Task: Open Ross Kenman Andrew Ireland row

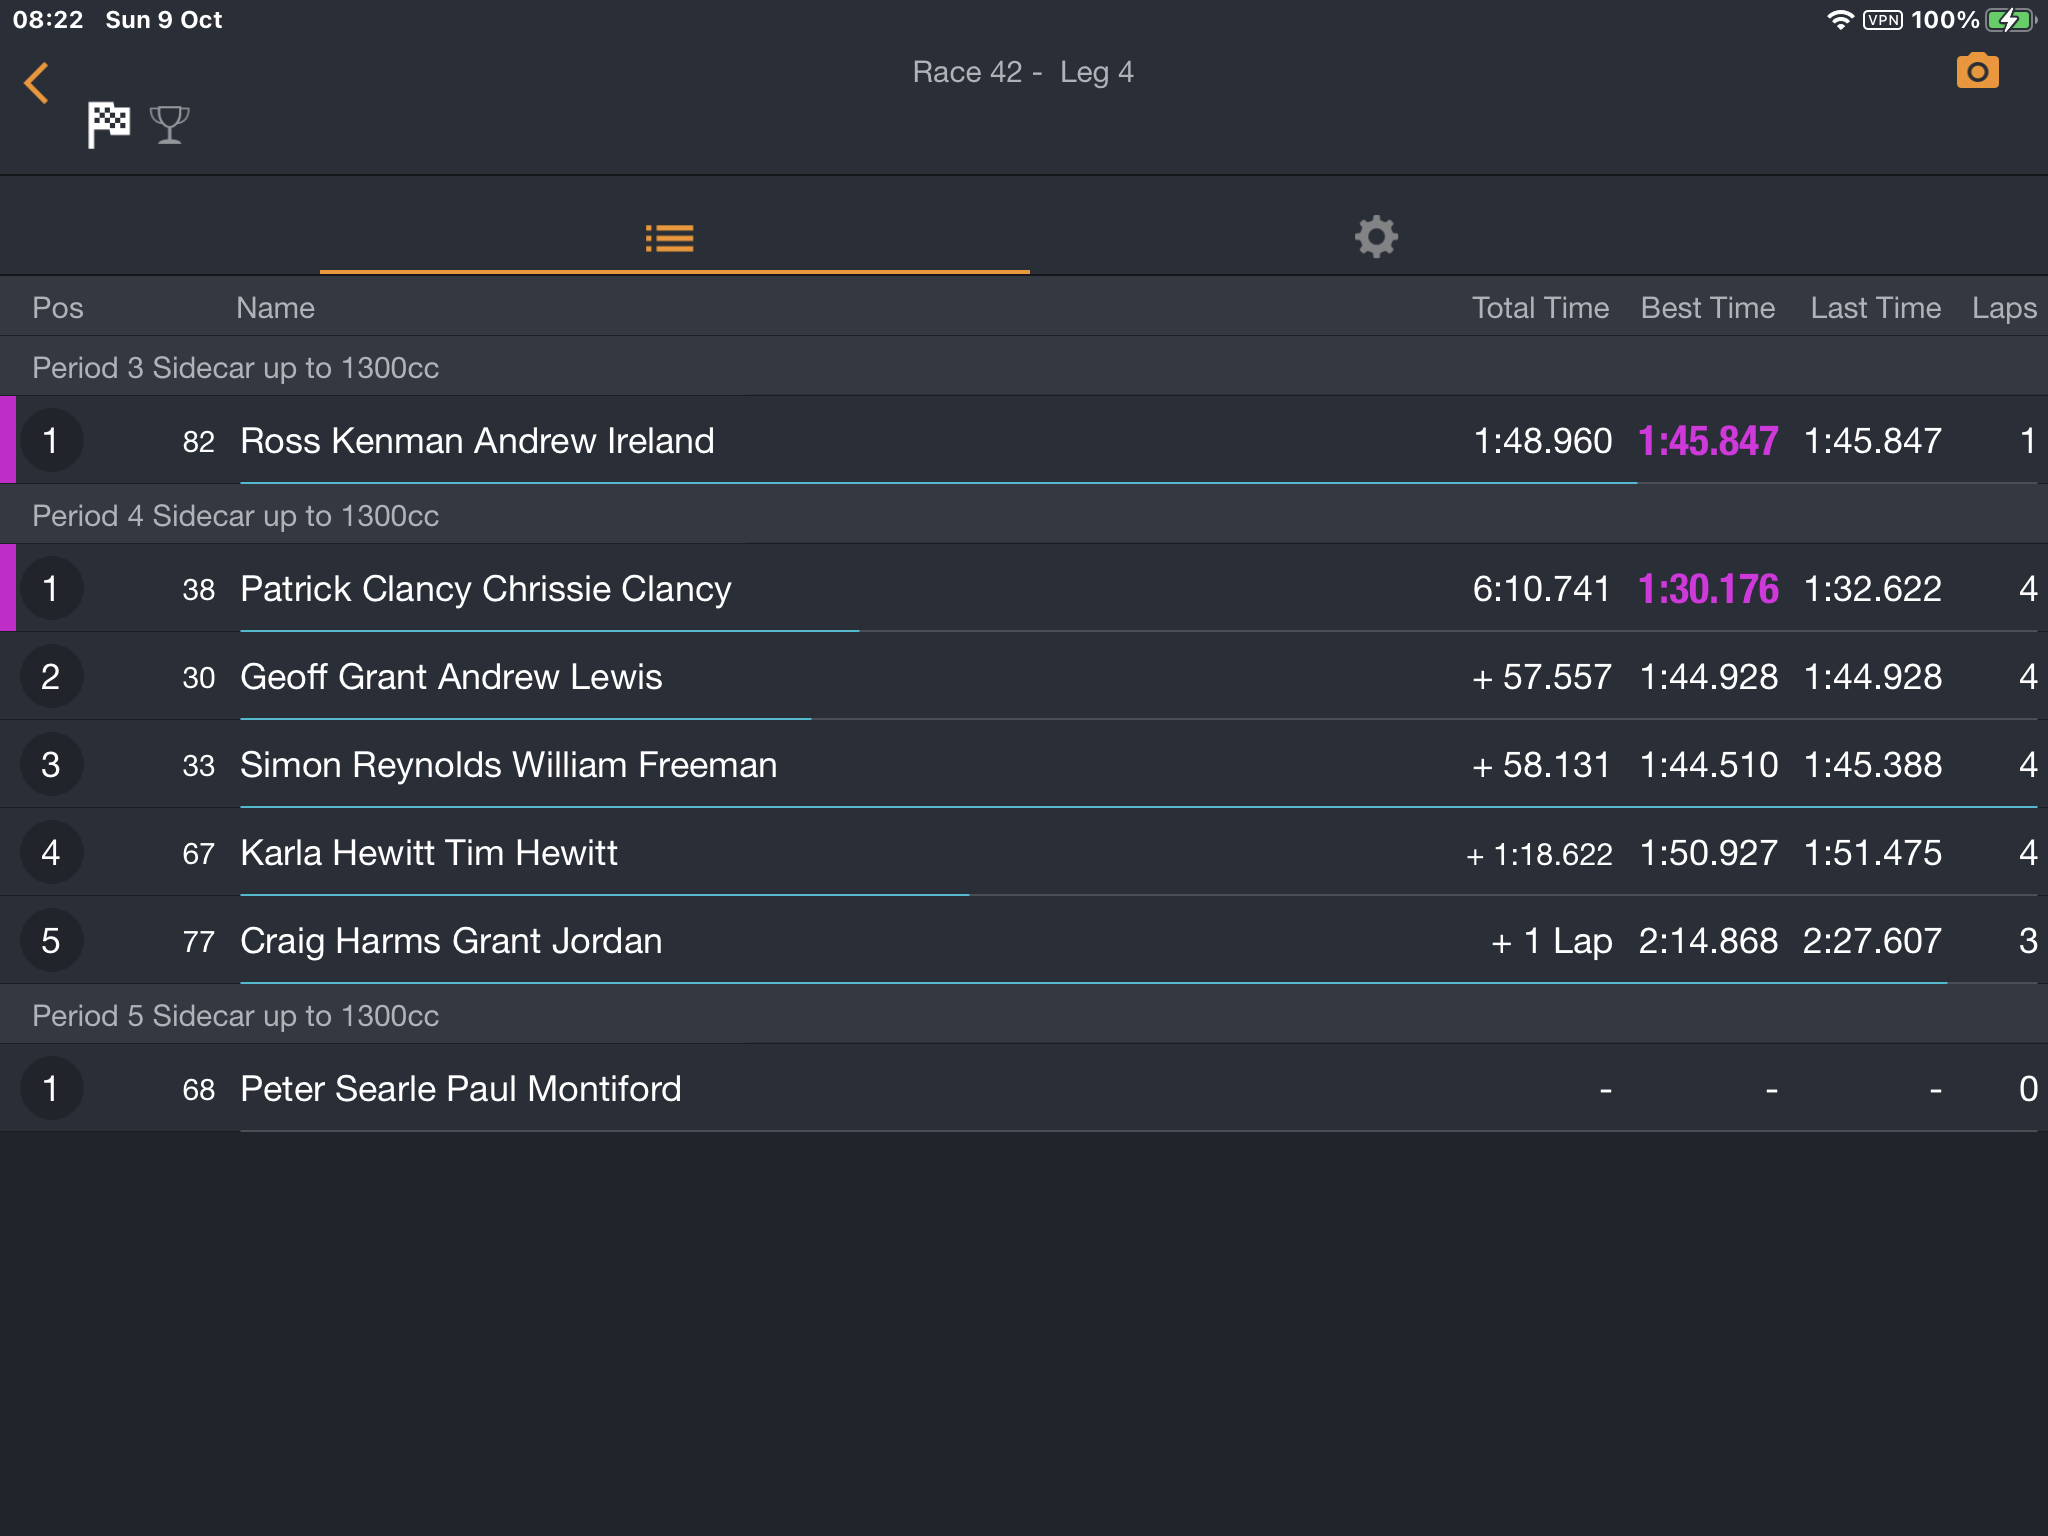Action: (1024, 440)
